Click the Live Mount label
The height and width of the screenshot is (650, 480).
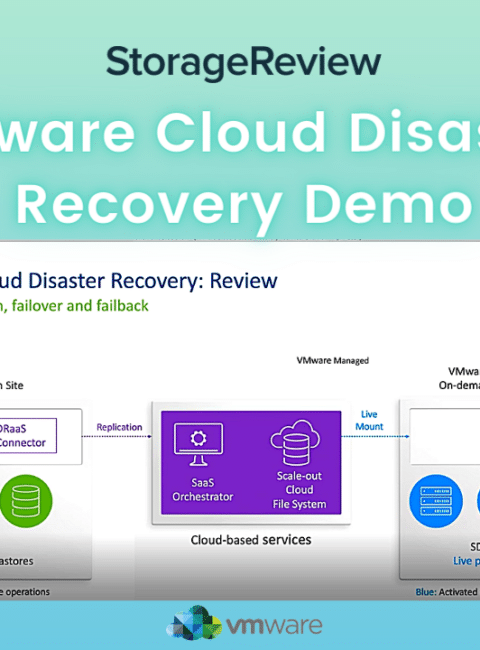pos(369,420)
